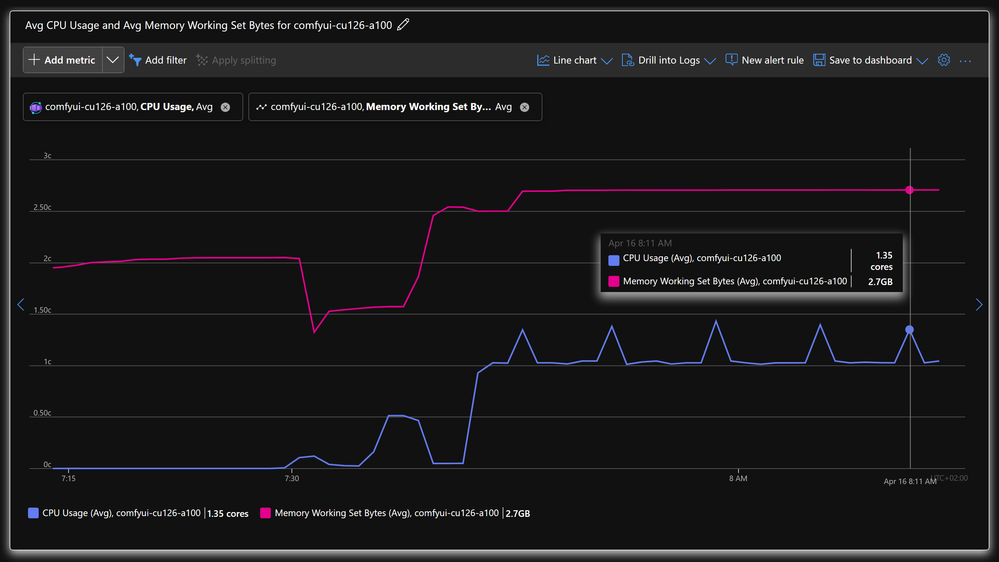
Task: Click the next time range right arrow
Action: click(979, 305)
